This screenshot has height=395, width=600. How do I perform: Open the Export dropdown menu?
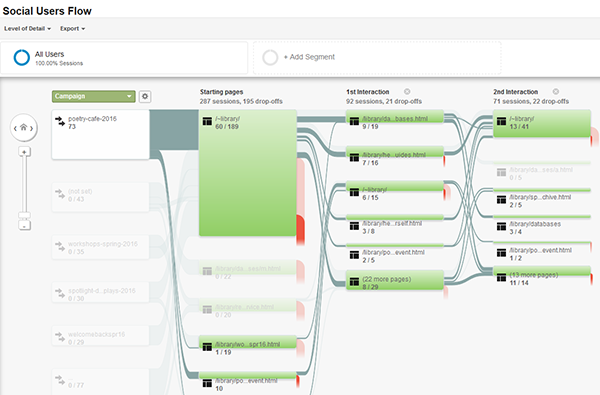(72, 29)
